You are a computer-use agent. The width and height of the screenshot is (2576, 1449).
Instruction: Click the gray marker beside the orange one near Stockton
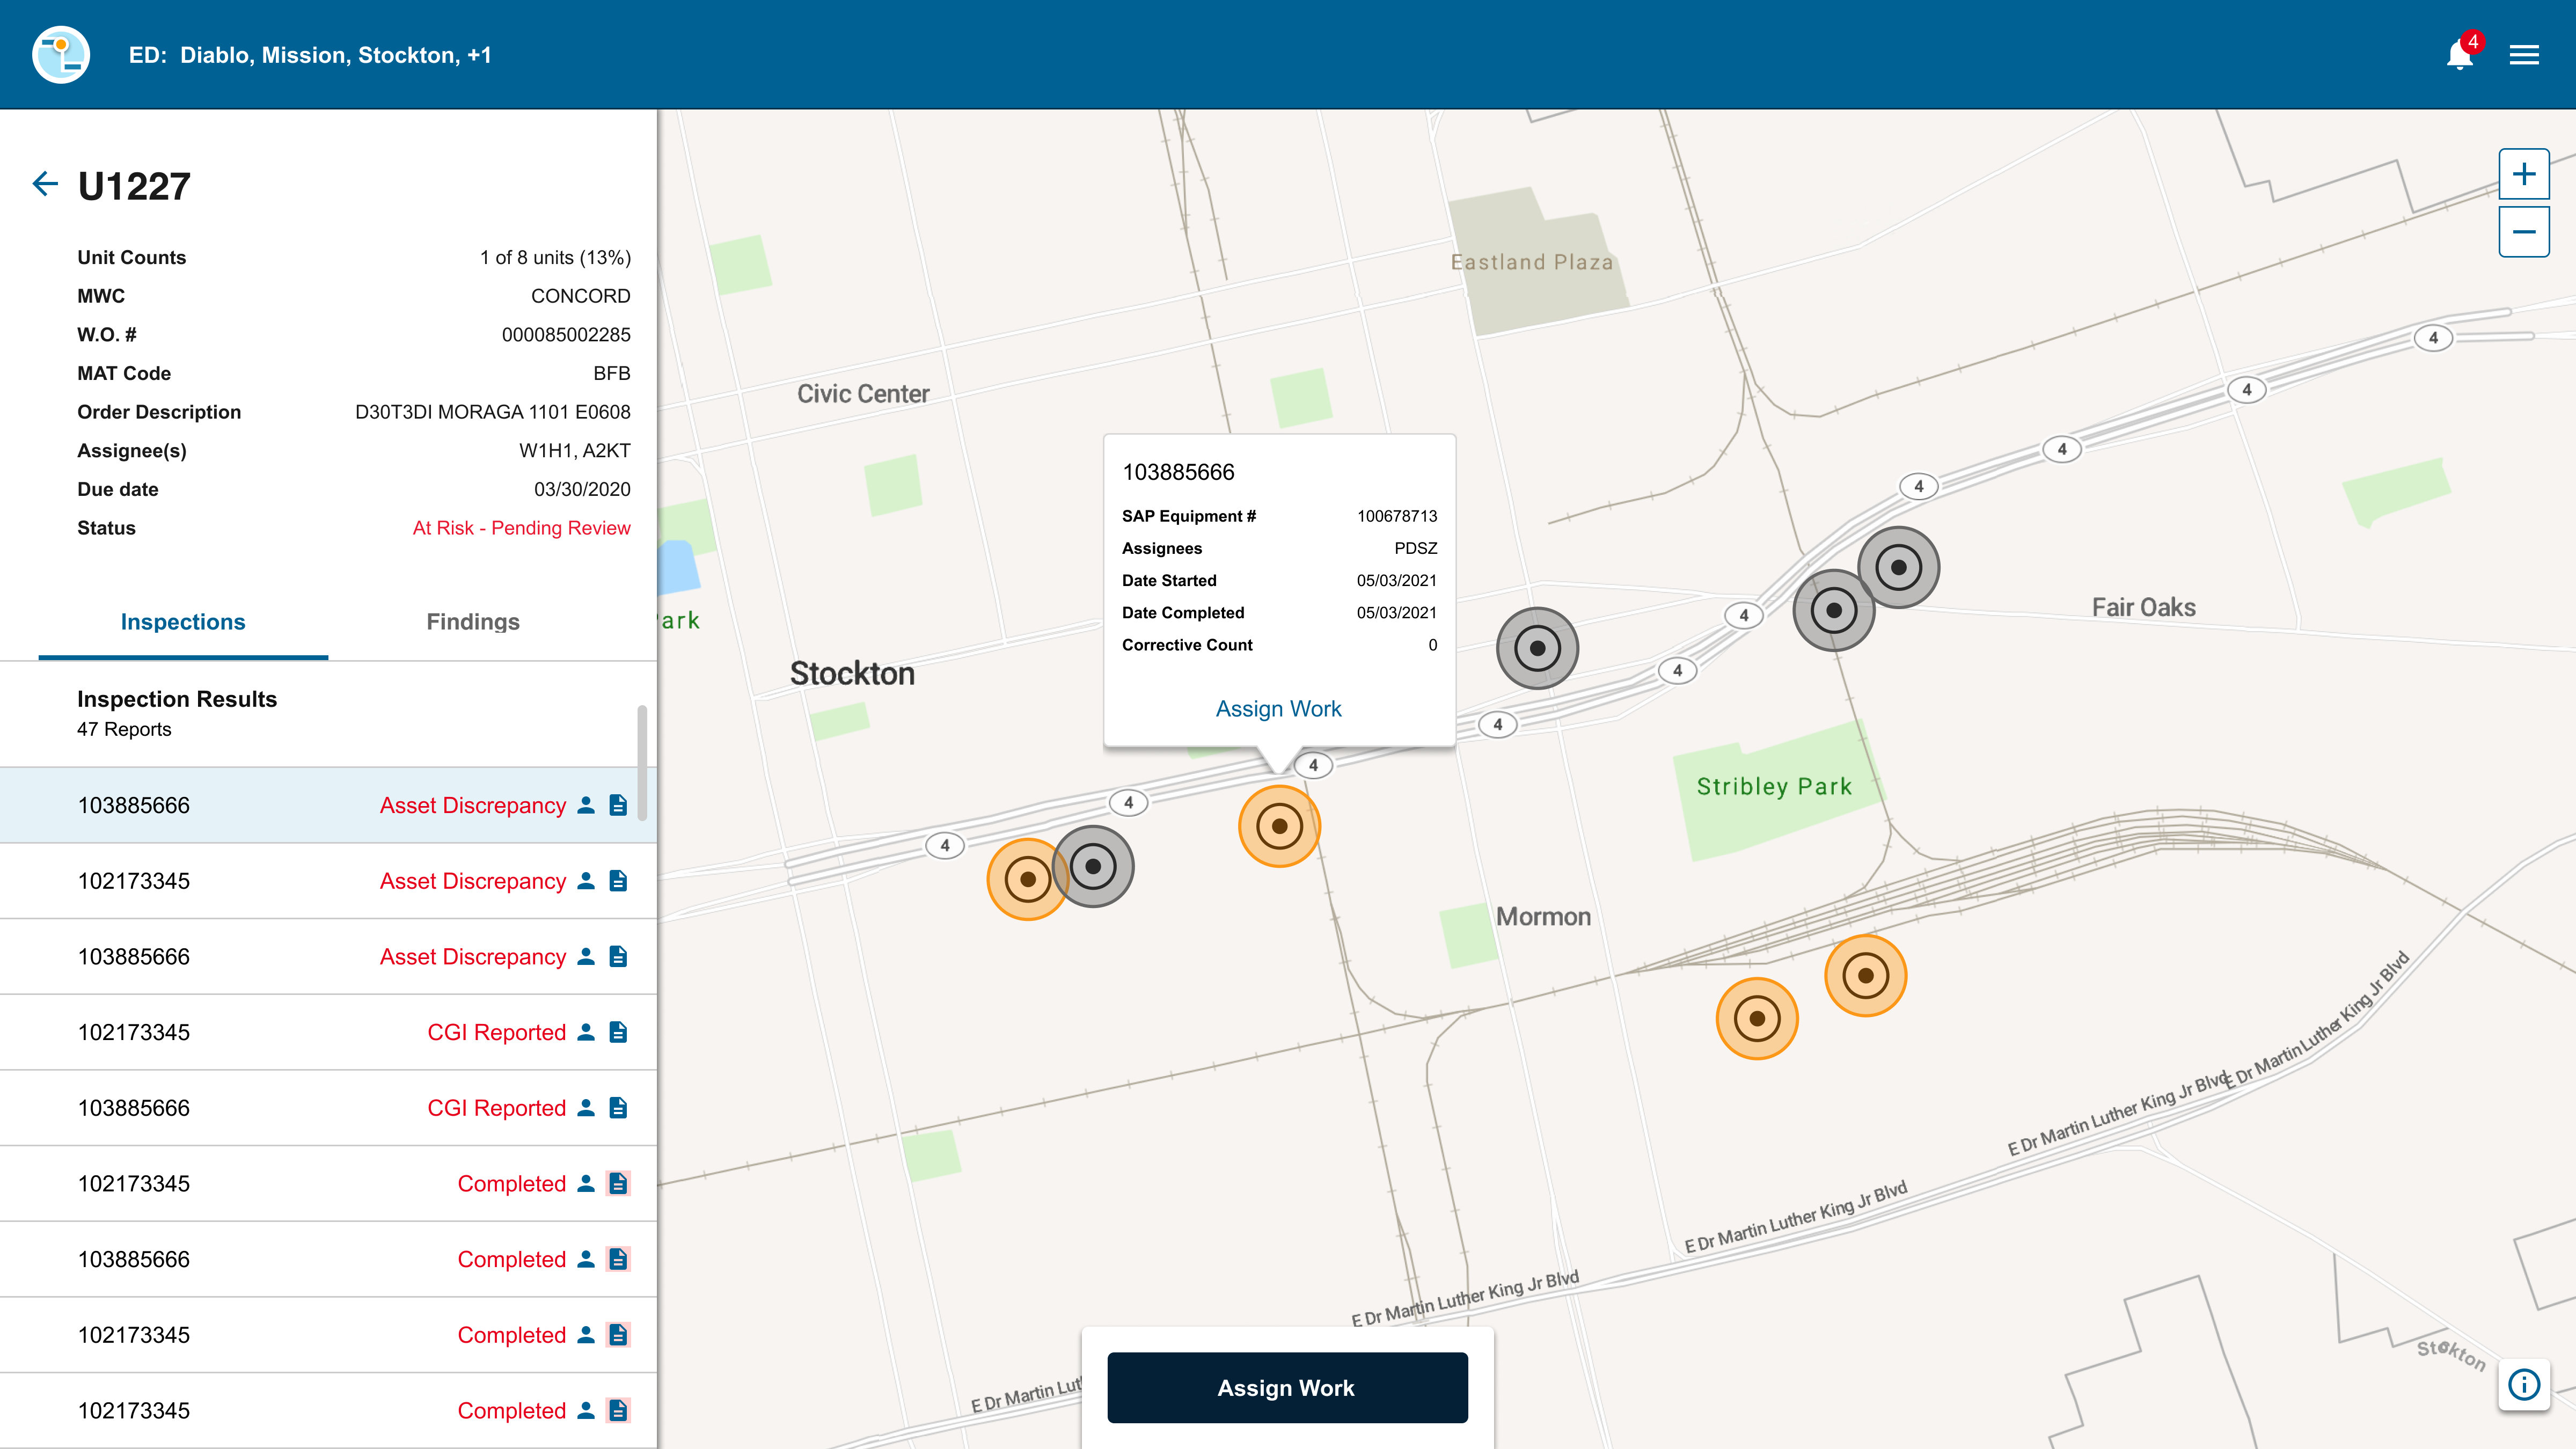pyautogui.click(x=1092, y=866)
